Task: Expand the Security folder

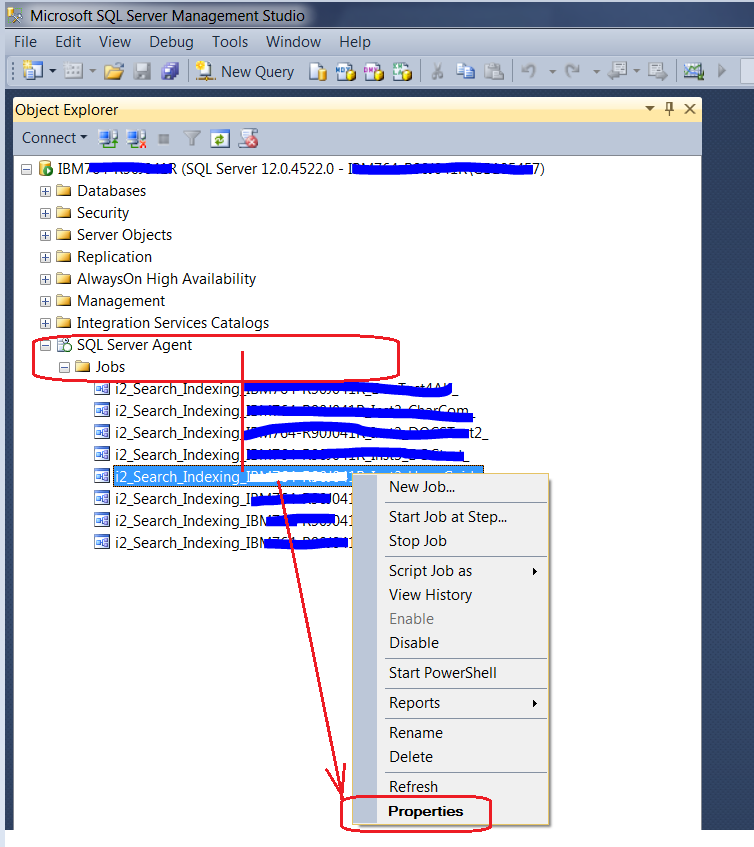Action: 45,213
